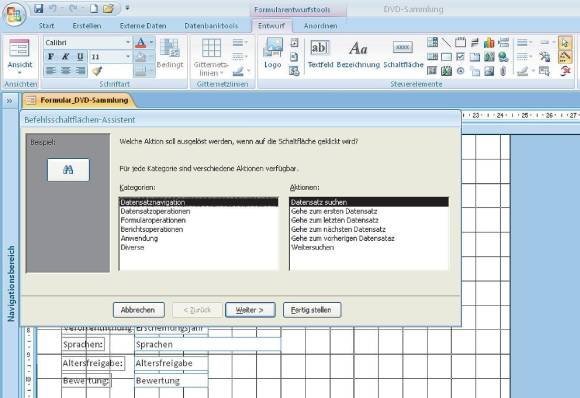The width and height of the screenshot is (580, 398).
Task: Click the Abbrechen button
Action: [138, 310]
